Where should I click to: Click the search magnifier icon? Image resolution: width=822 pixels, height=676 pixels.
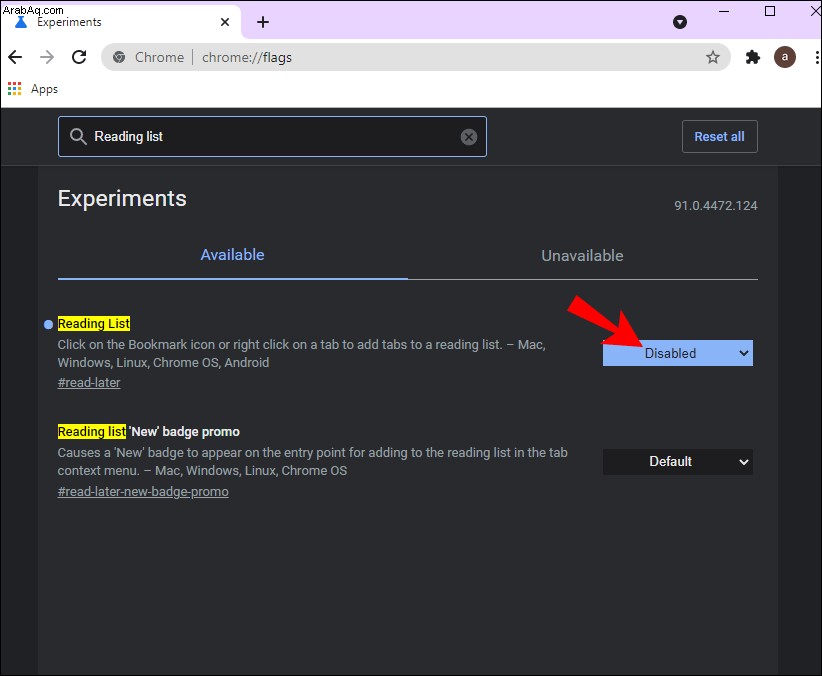(78, 136)
